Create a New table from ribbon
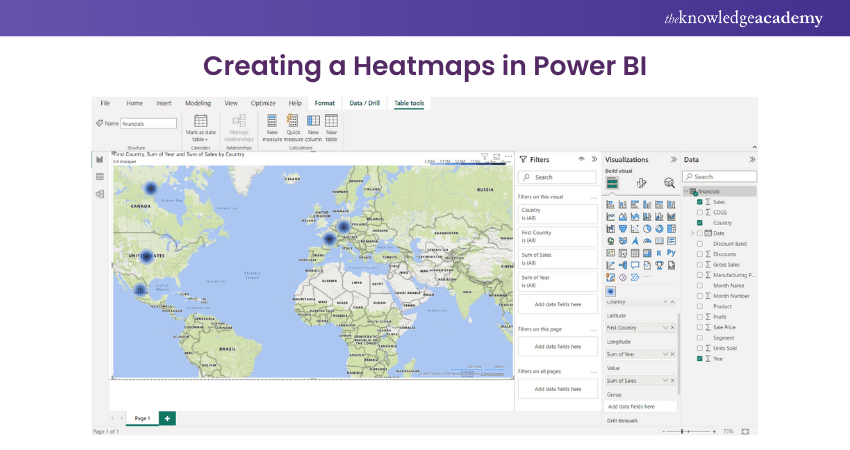The width and height of the screenshot is (850, 450). pyautogui.click(x=331, y=121)
